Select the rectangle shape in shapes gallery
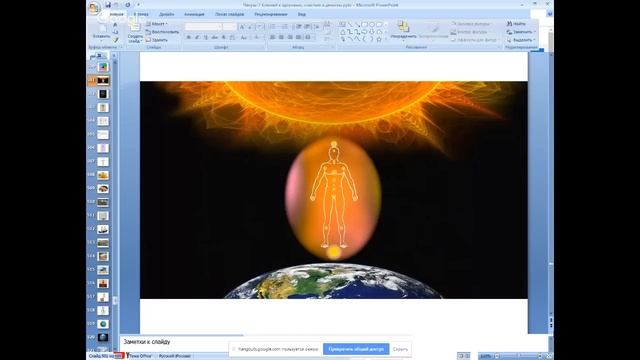The width and height of the screenshot is (640, 360). tap(364, 25)
